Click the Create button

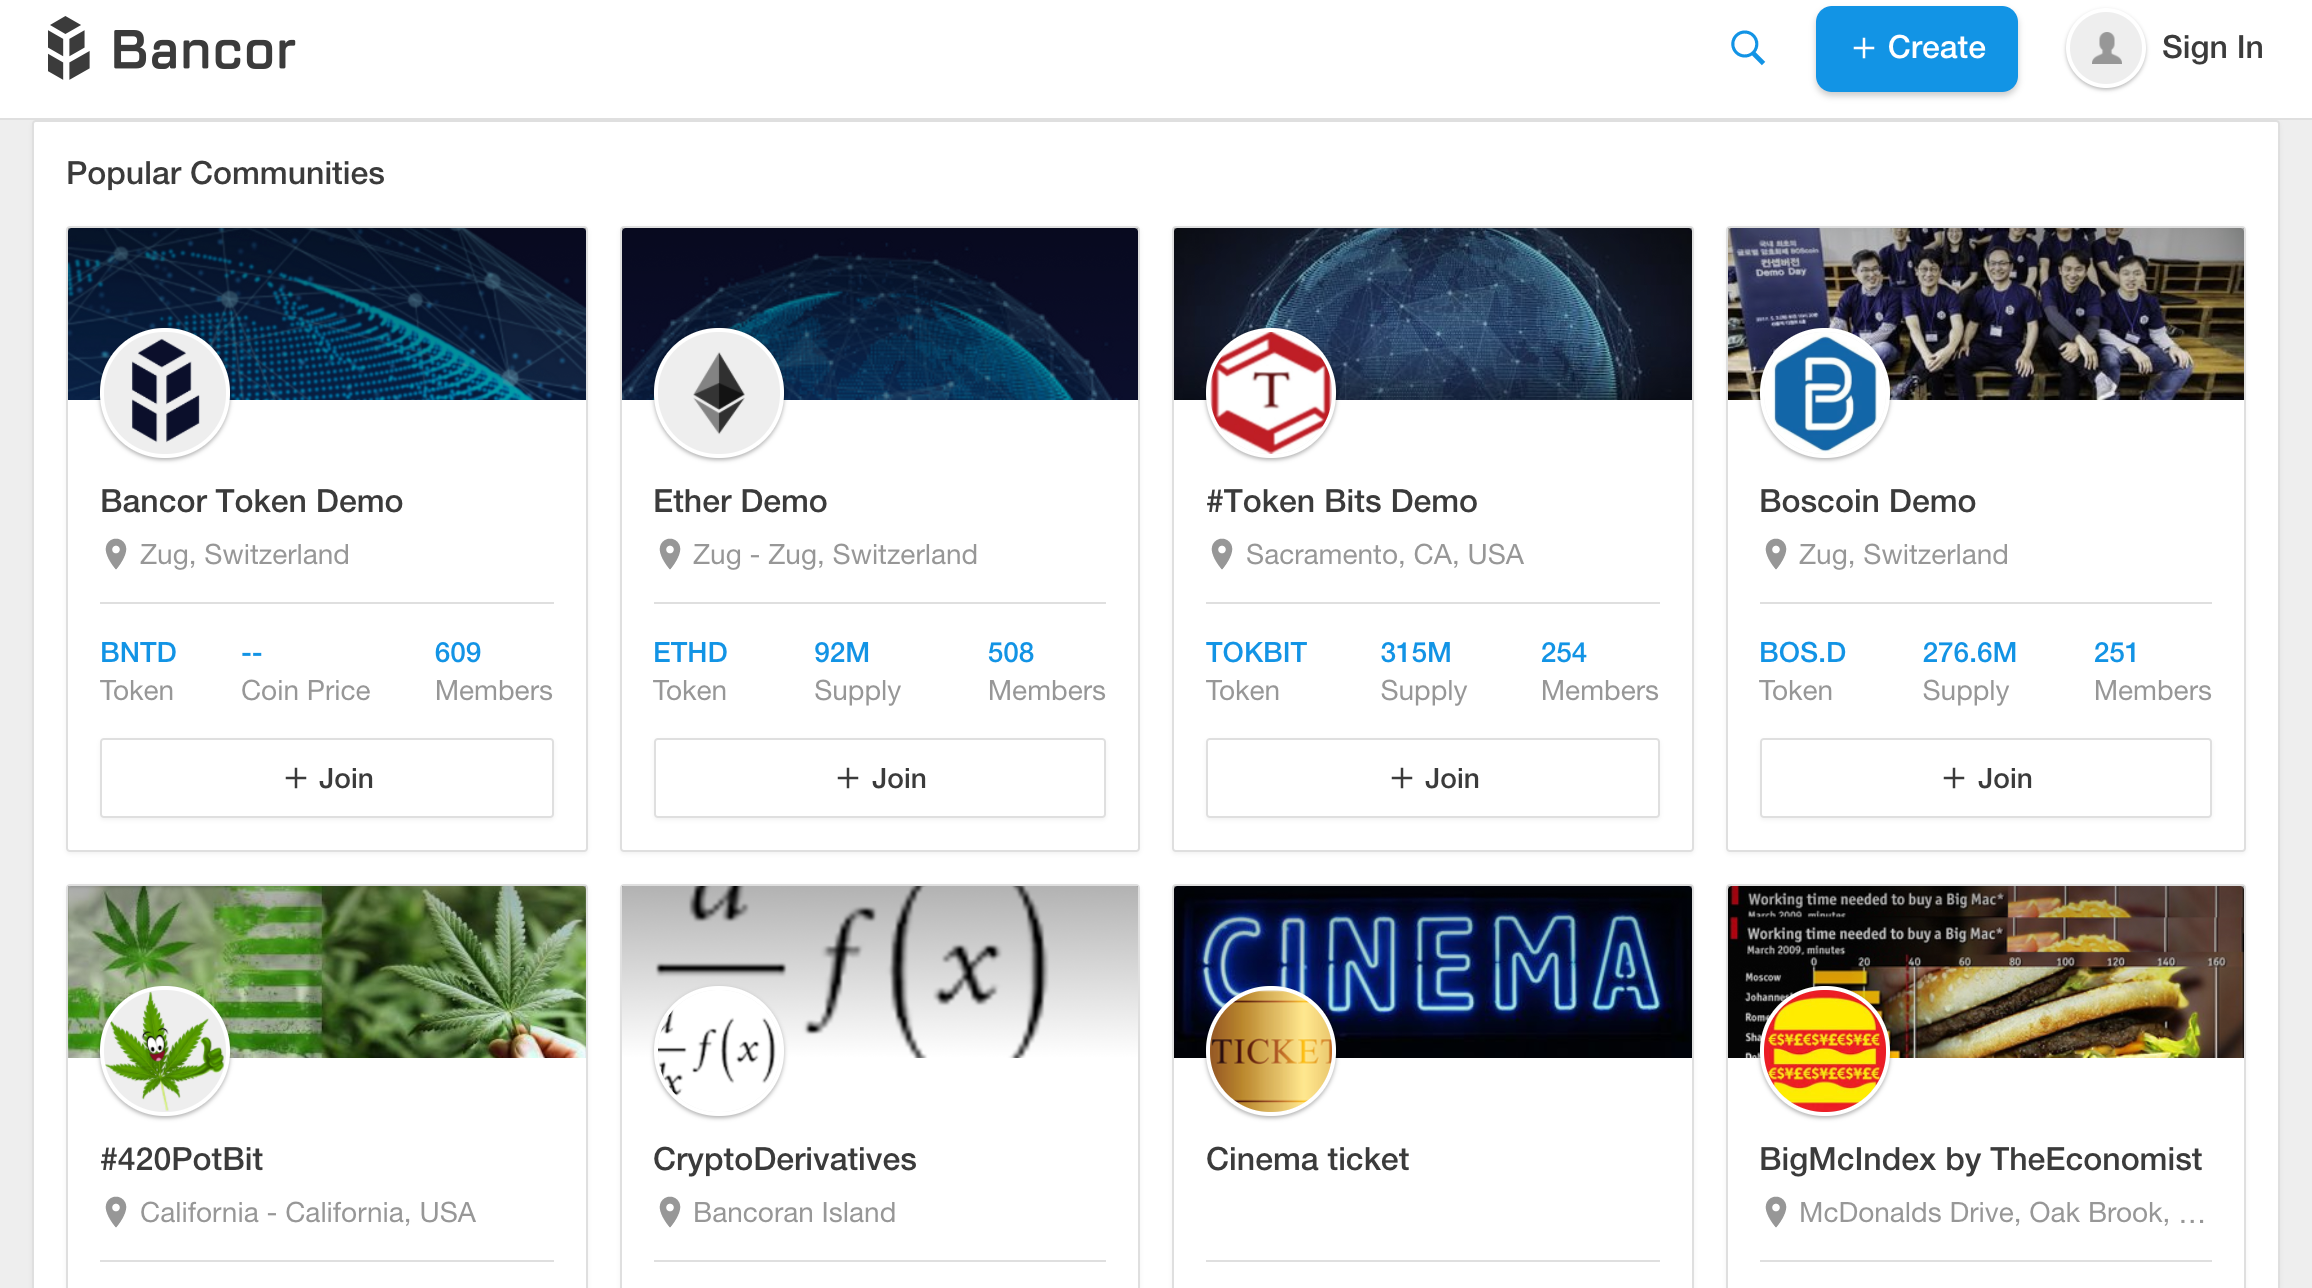click(1916, 49)
